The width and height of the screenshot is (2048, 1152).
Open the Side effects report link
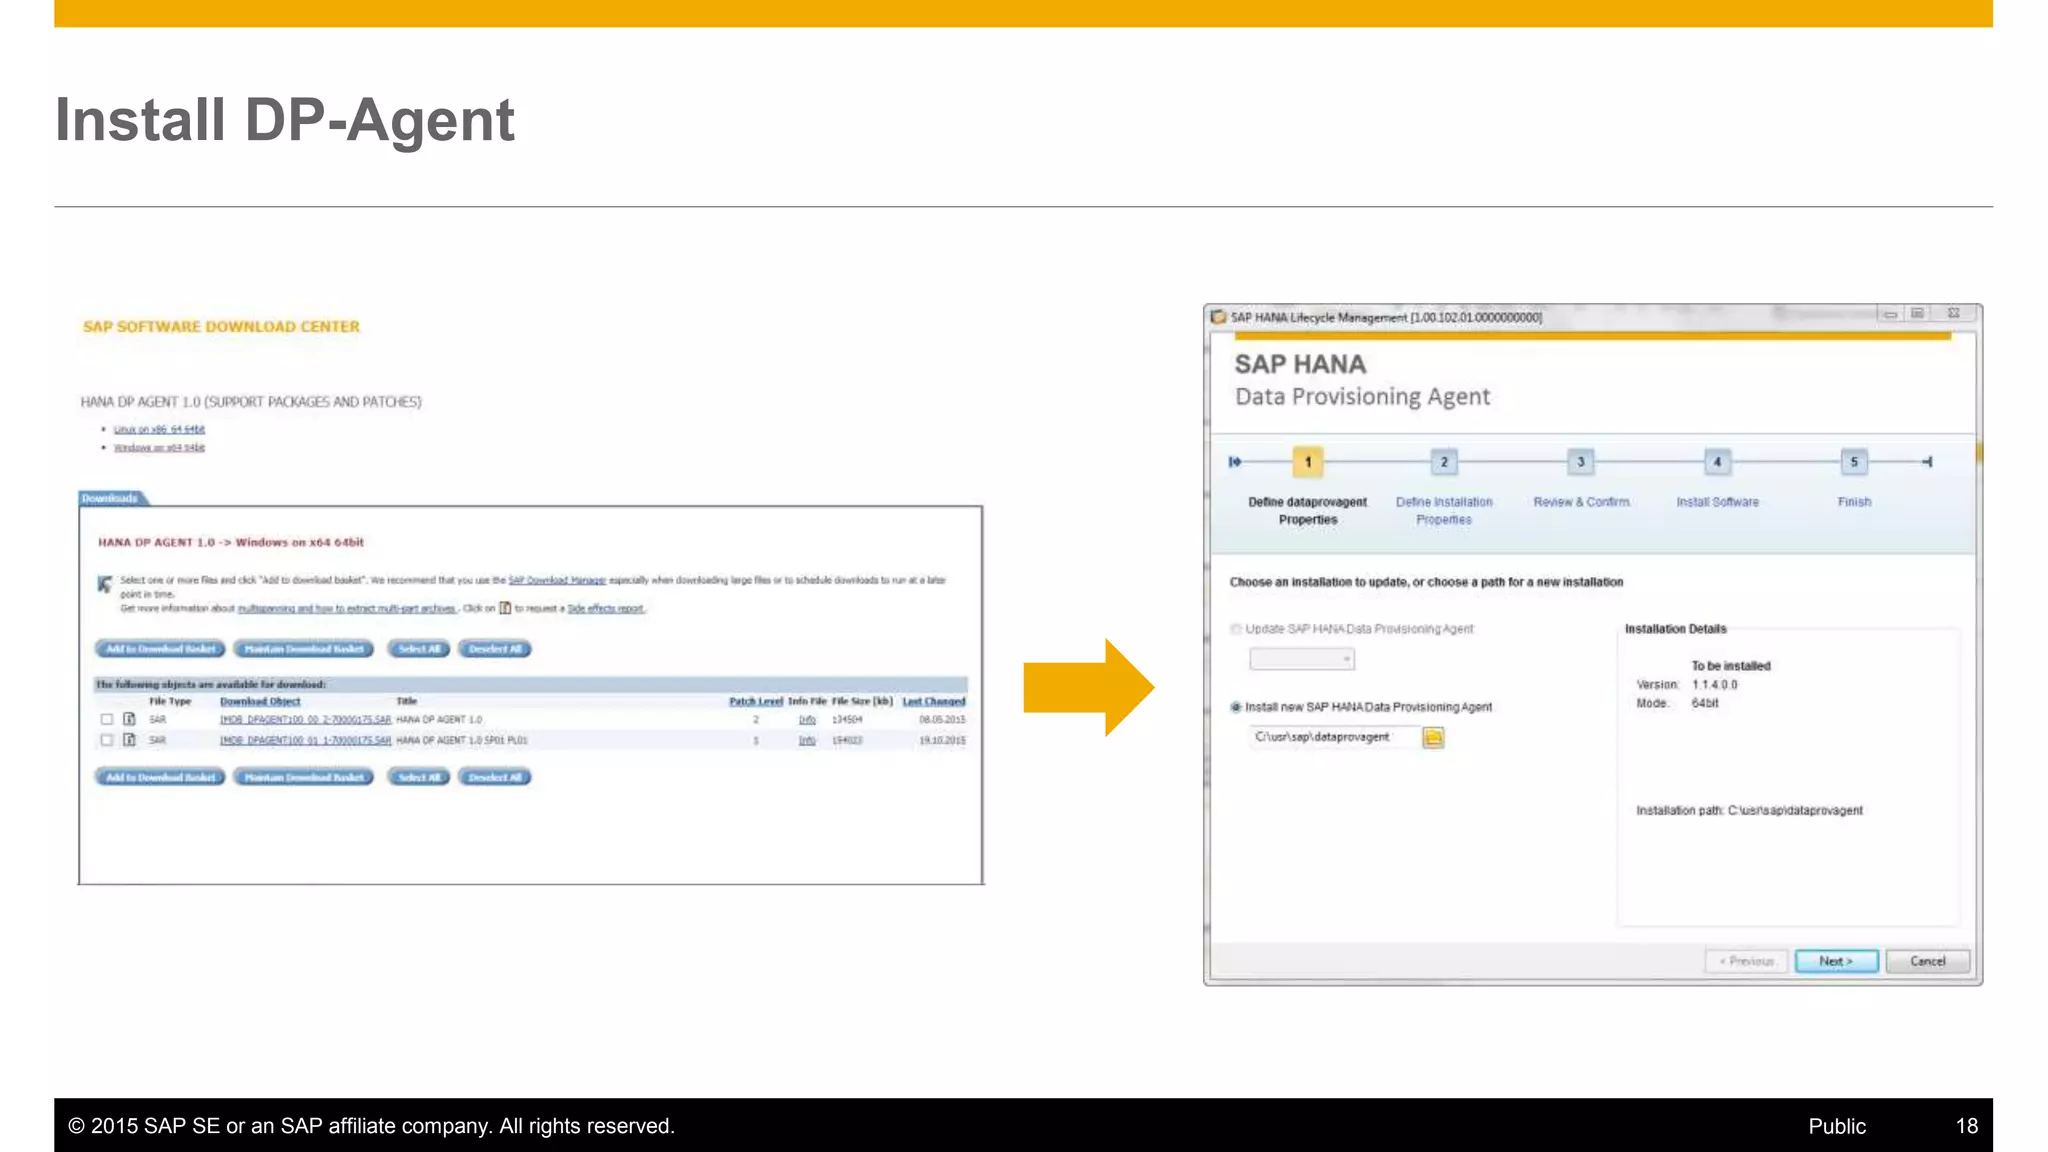click(x=606, y=608)
